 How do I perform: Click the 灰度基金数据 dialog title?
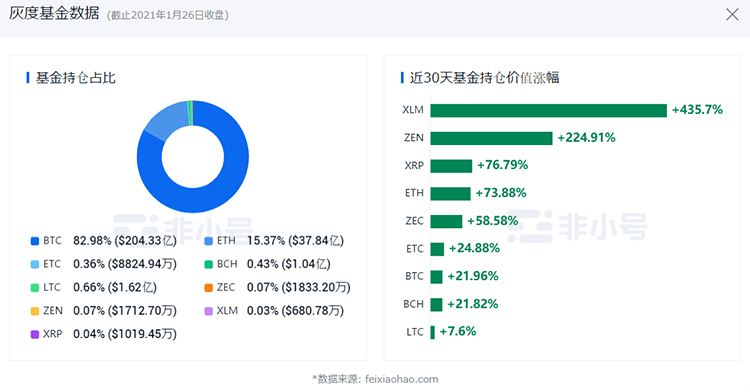(x=54, y=13)
